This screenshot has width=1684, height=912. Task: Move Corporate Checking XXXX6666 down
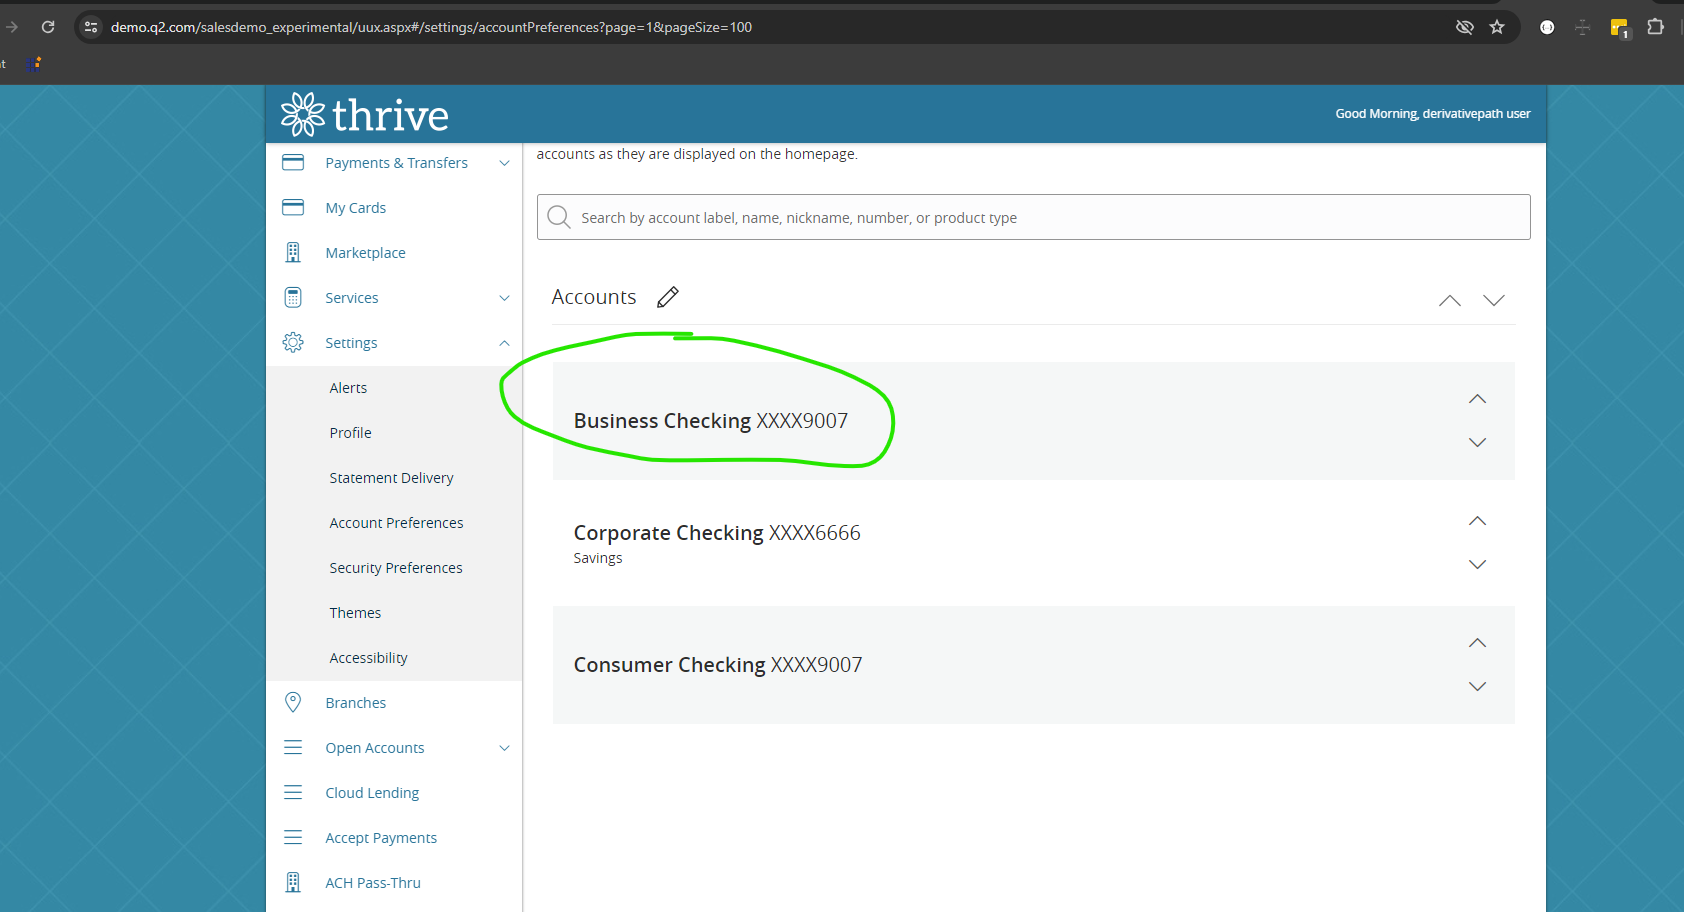1477,564
